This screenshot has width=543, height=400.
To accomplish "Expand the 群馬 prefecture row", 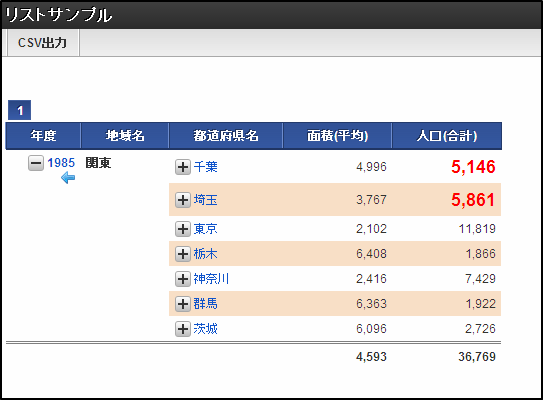I will point(183,304).
